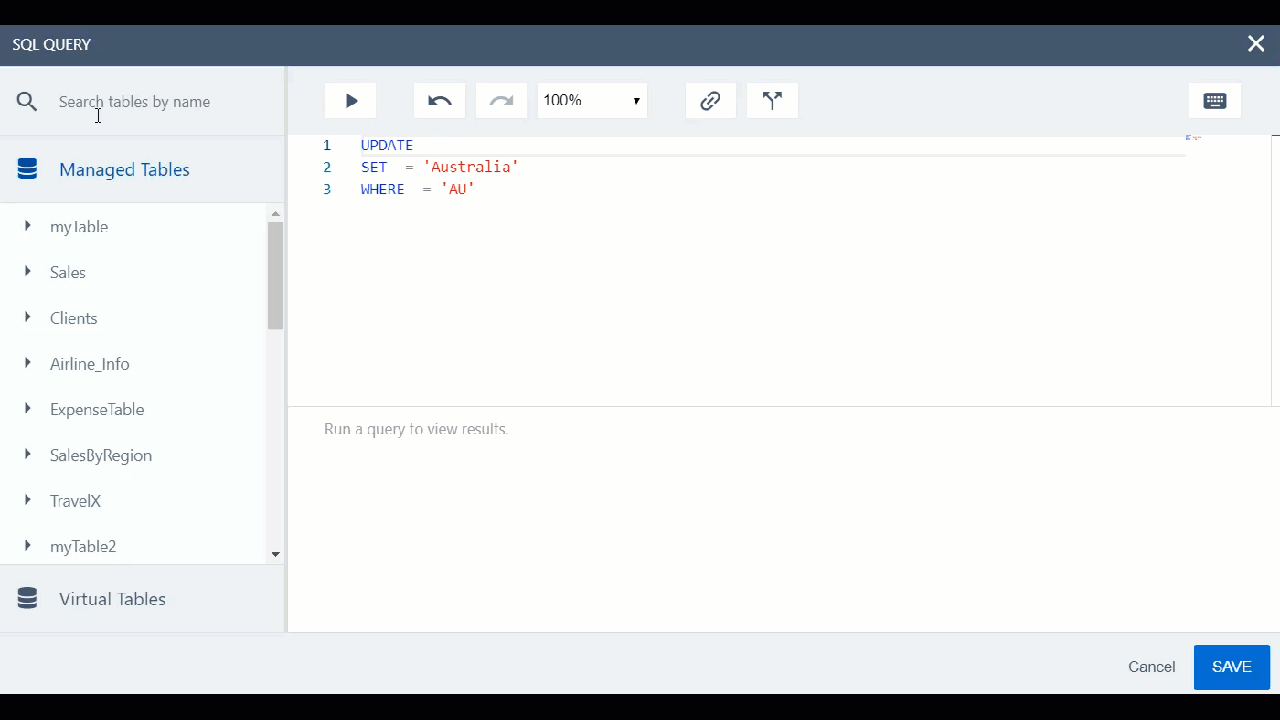Open the 100% zoom dropdown
Viewport: 1280px width, 720px height.
(592, 101)
